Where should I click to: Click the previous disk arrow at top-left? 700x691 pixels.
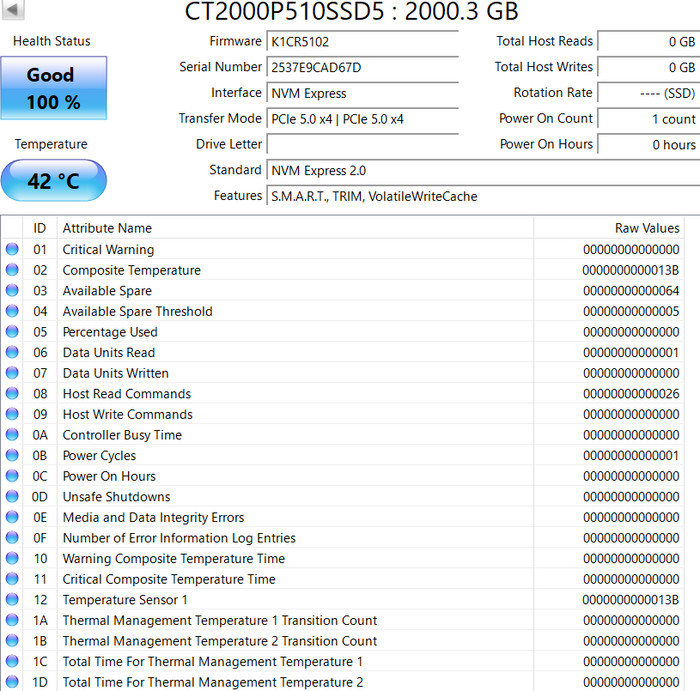point(14,9)
